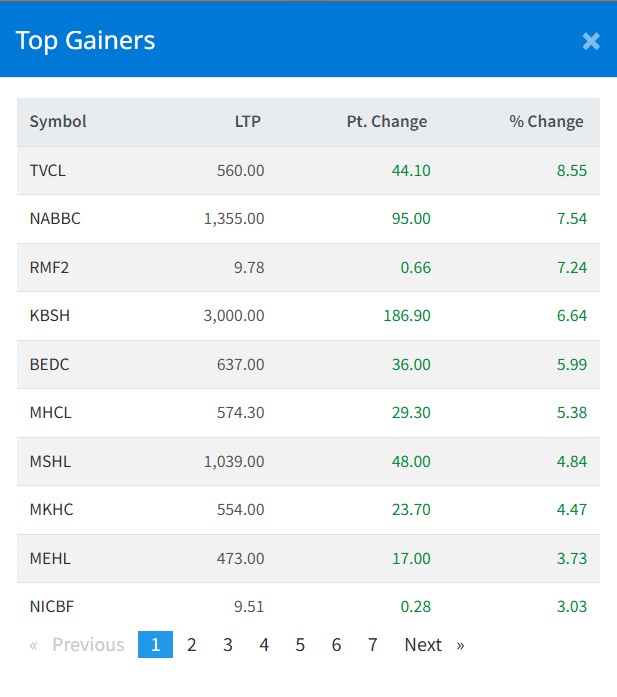The height and width of the screenshot is (697, 617).
Task: Sort by the Symbol column header
Action: (x=58, y=122)
